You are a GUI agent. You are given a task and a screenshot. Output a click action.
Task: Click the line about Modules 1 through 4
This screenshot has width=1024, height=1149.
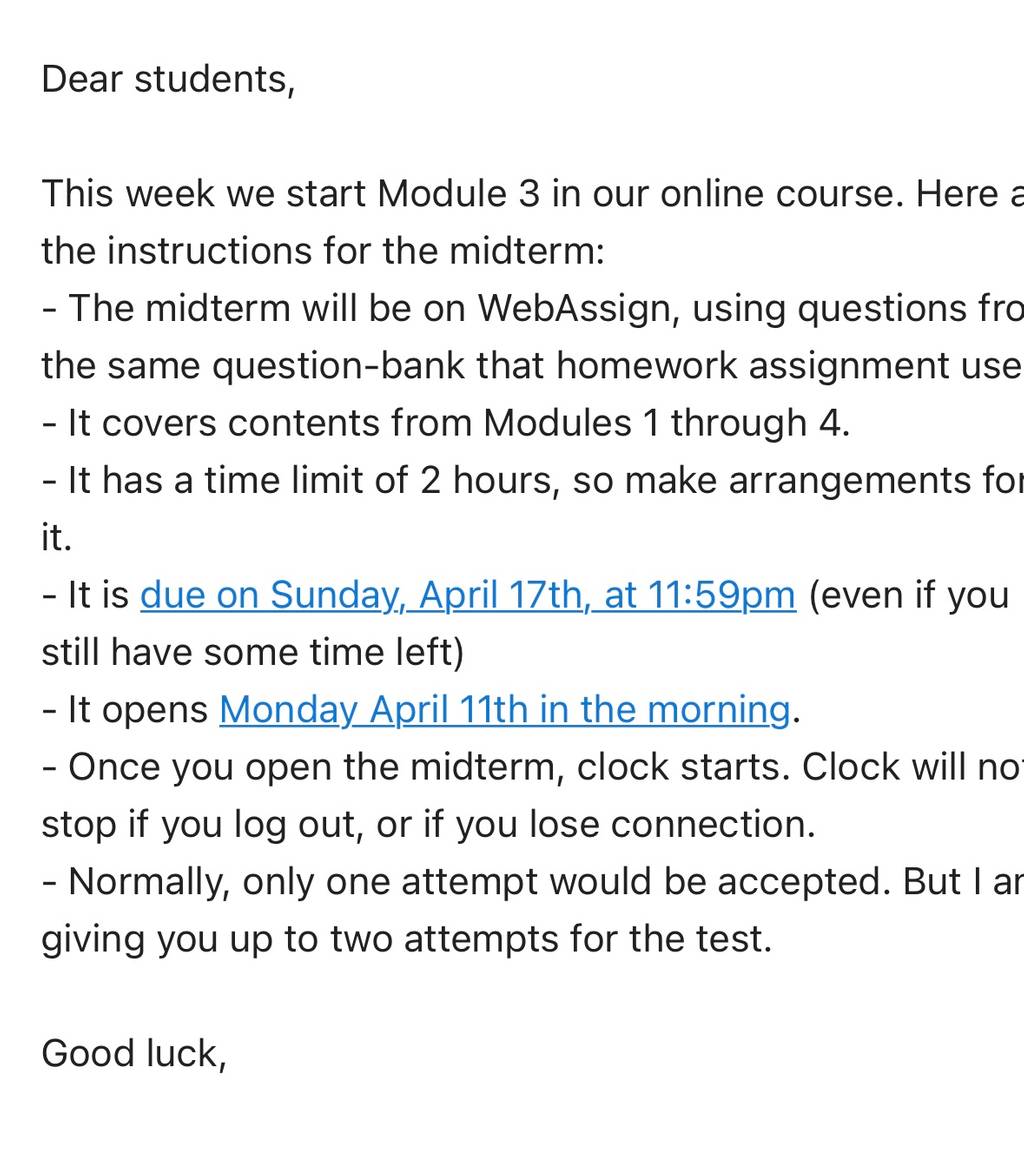point(446,423)
